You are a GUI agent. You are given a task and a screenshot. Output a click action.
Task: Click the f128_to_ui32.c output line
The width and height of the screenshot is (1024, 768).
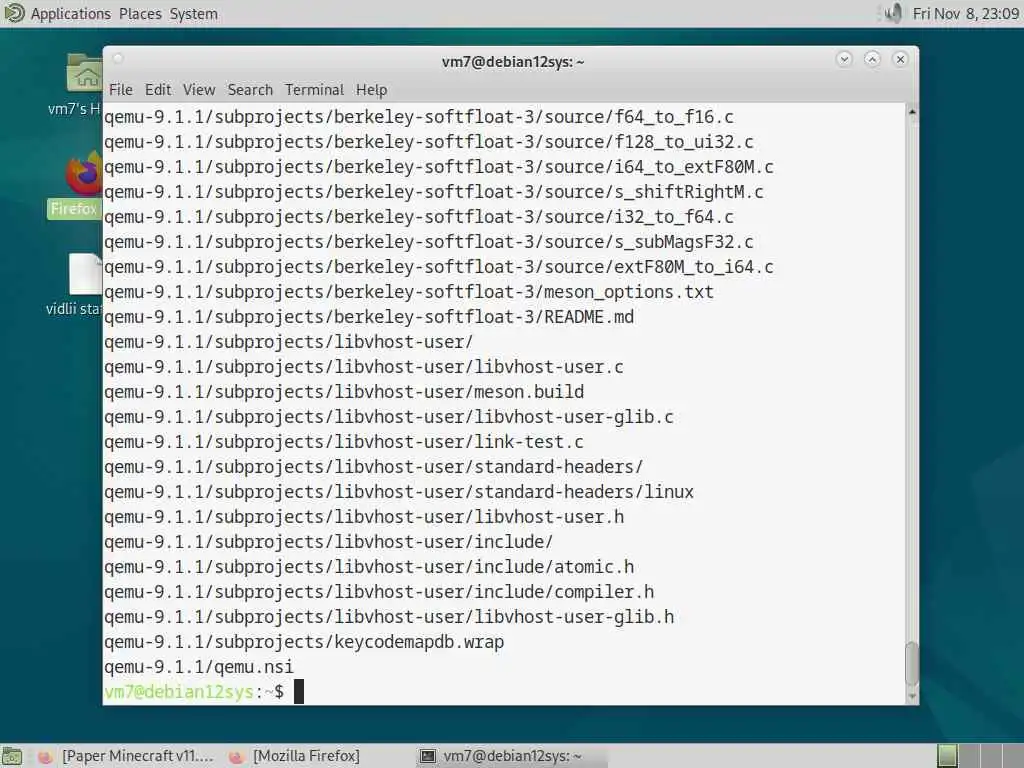(x=428, y=142)
